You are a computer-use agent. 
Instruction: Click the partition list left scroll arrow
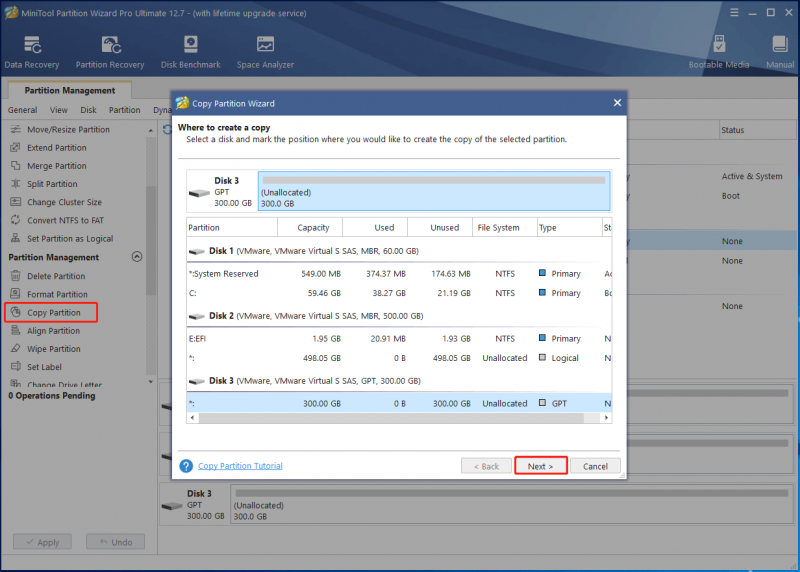pos(192,418)
